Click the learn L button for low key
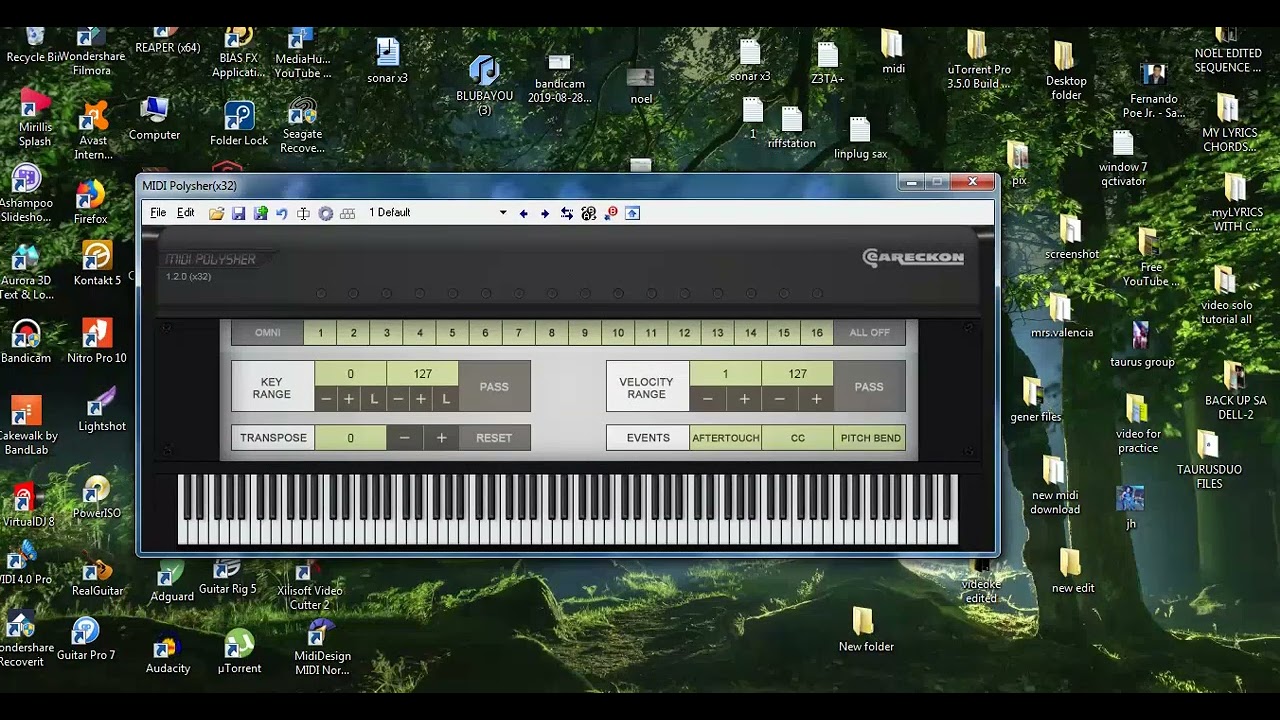This screenshot has height=720, width=1280. click(x=374, y=399)
